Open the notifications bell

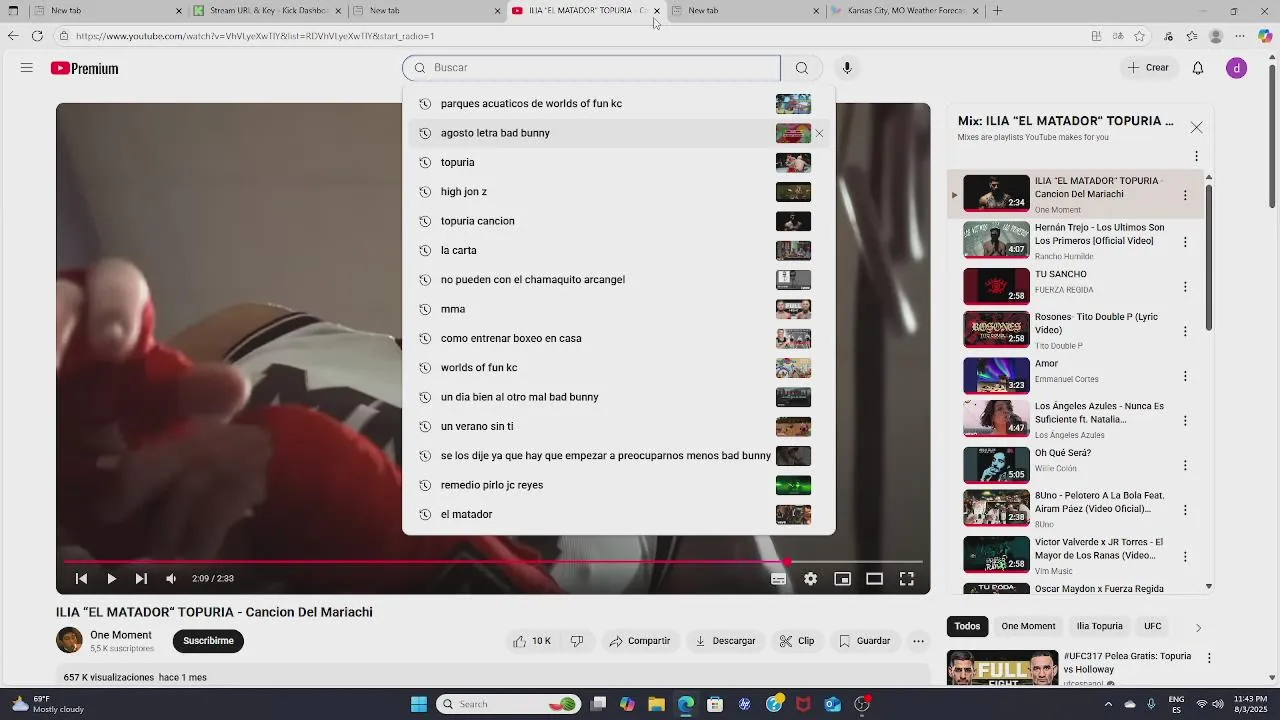coord(1198,68)
